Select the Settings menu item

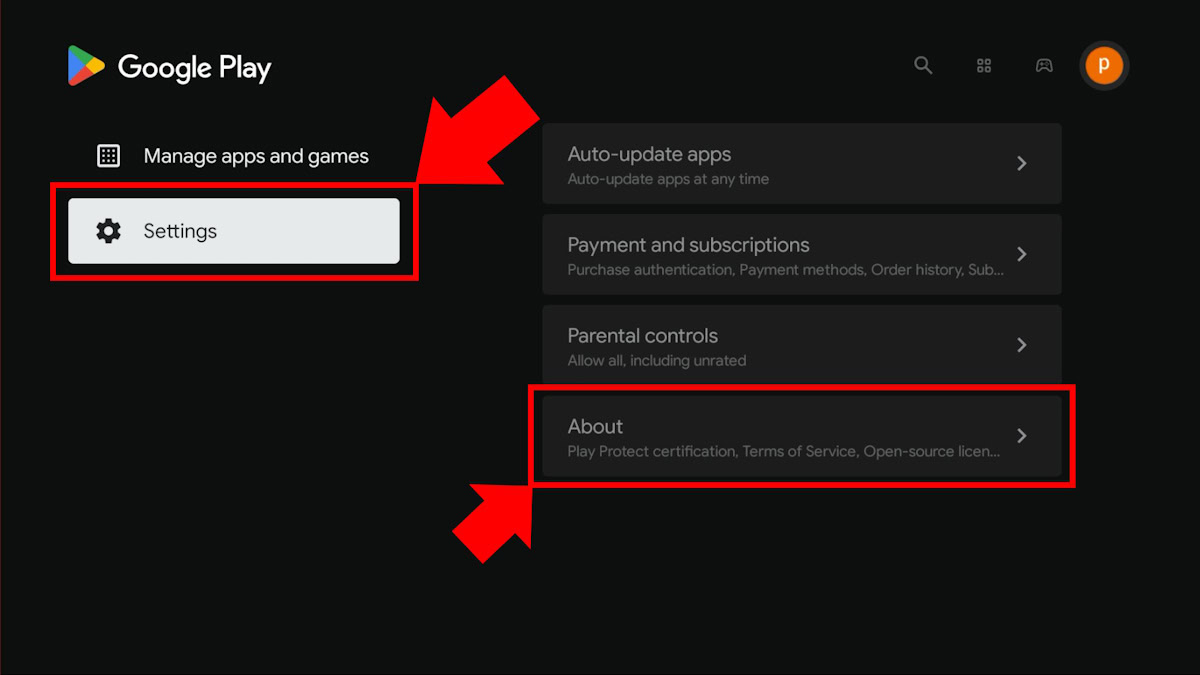coord(234,231)
